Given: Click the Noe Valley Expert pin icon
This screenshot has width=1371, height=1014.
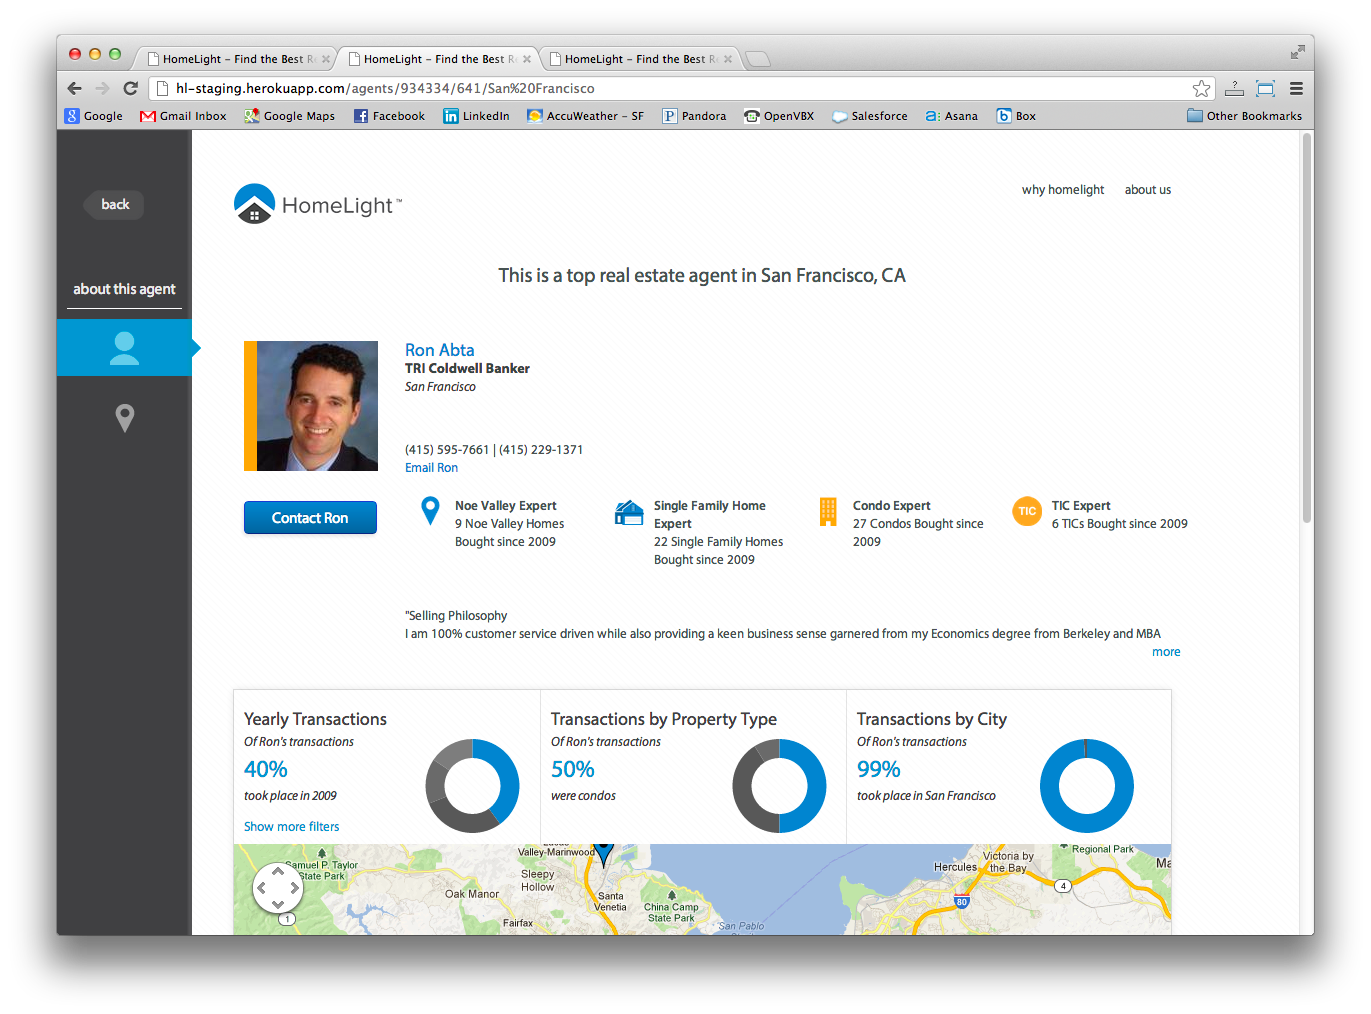Looking at the screenshot, I should 430,511.
